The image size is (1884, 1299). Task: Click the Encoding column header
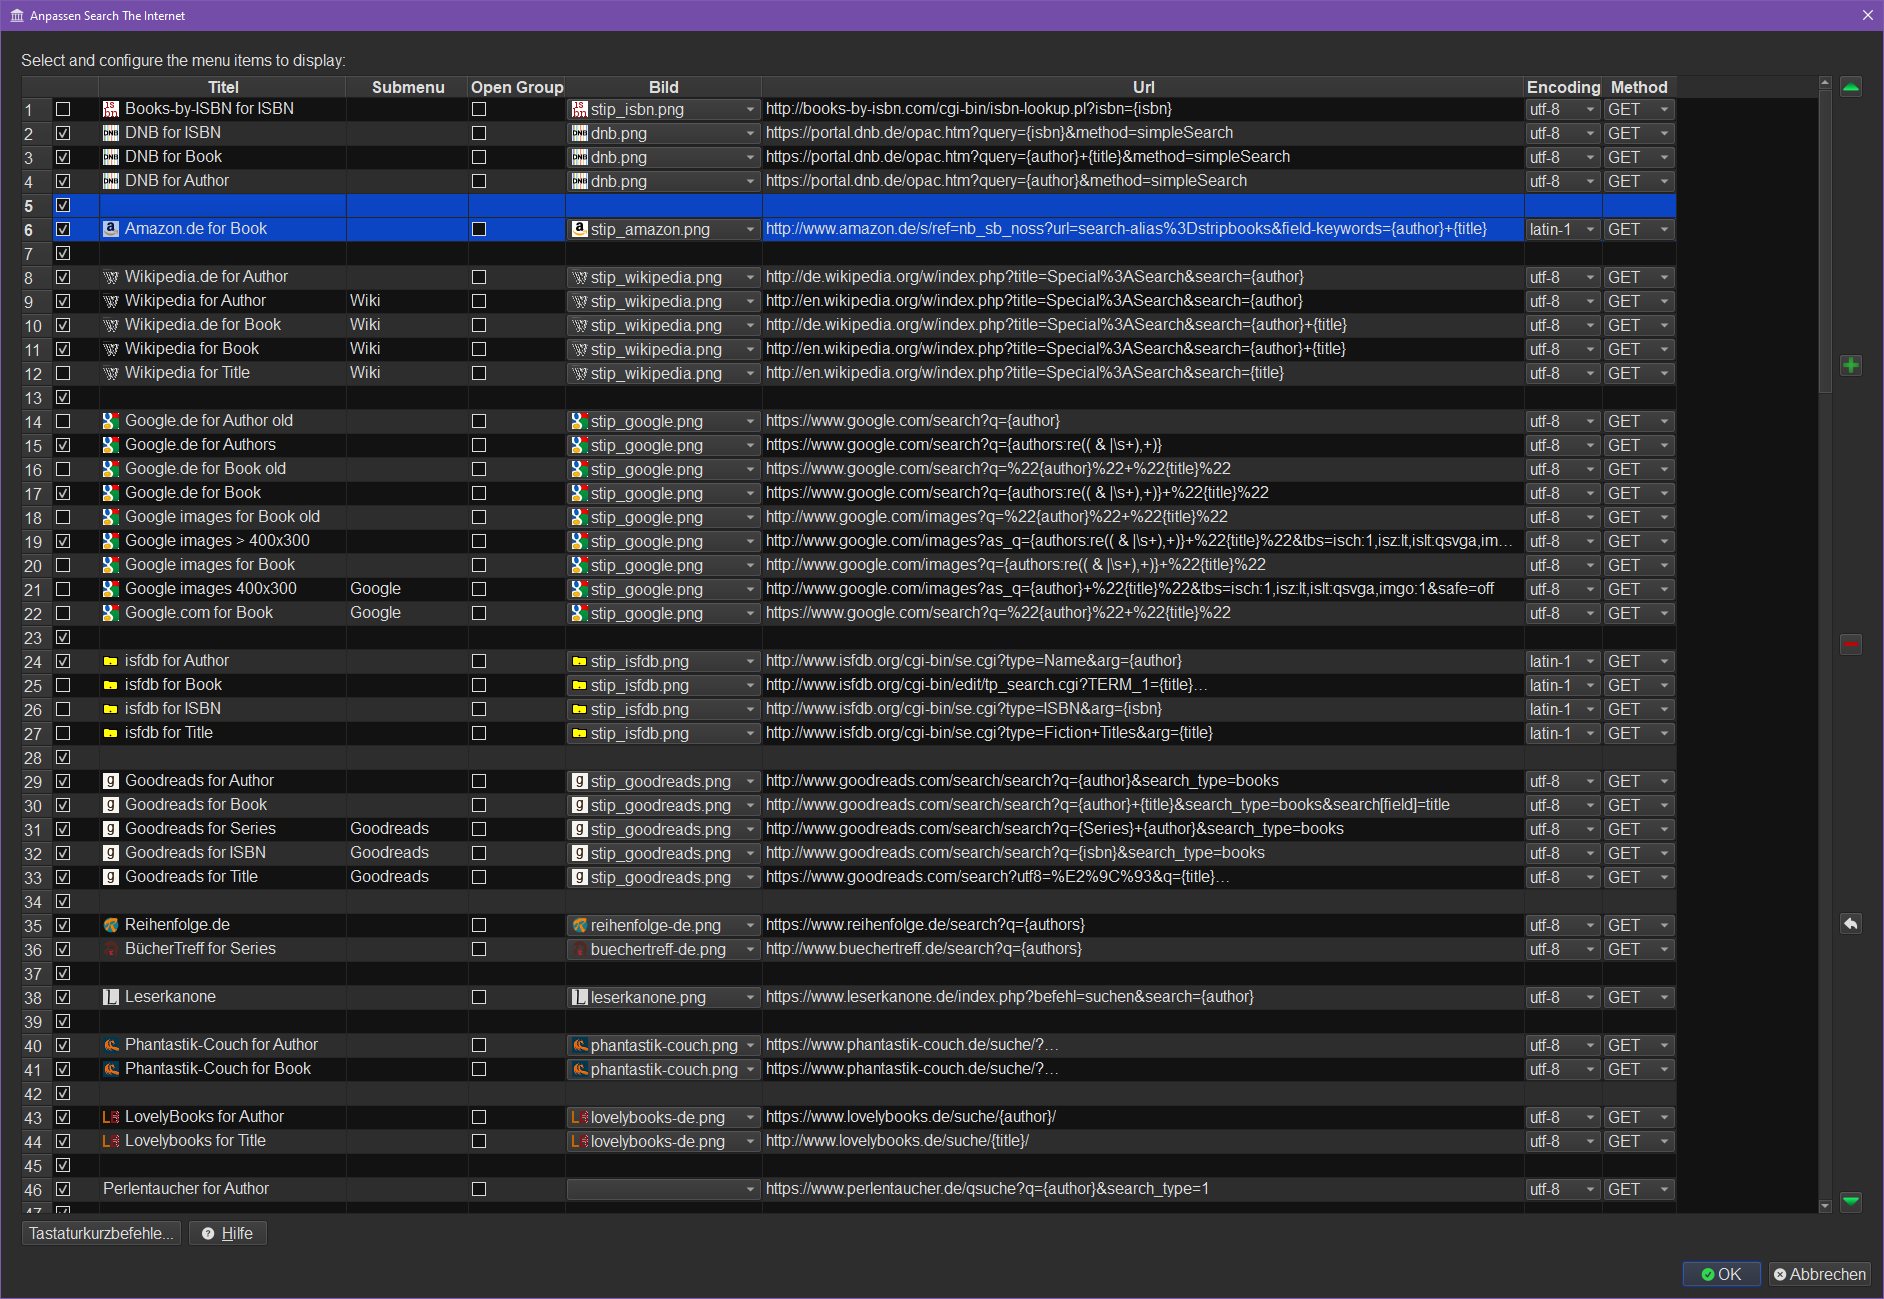pyautogui.click(x=1563, y=87)
